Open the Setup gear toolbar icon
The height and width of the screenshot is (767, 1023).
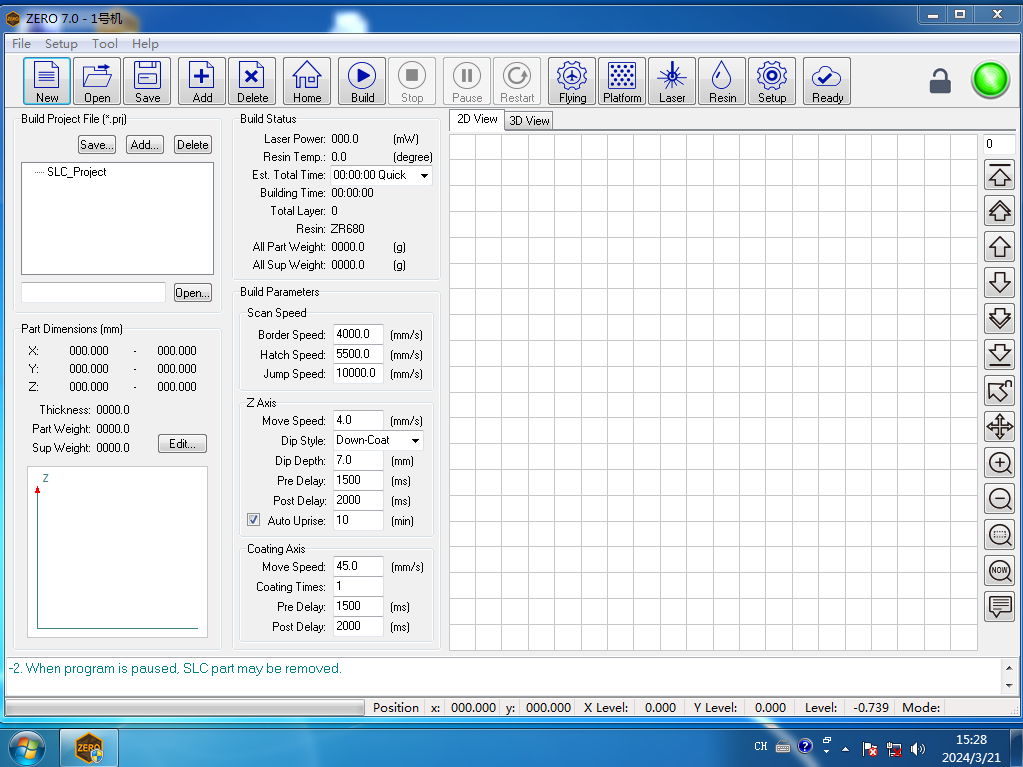(772, 81)
